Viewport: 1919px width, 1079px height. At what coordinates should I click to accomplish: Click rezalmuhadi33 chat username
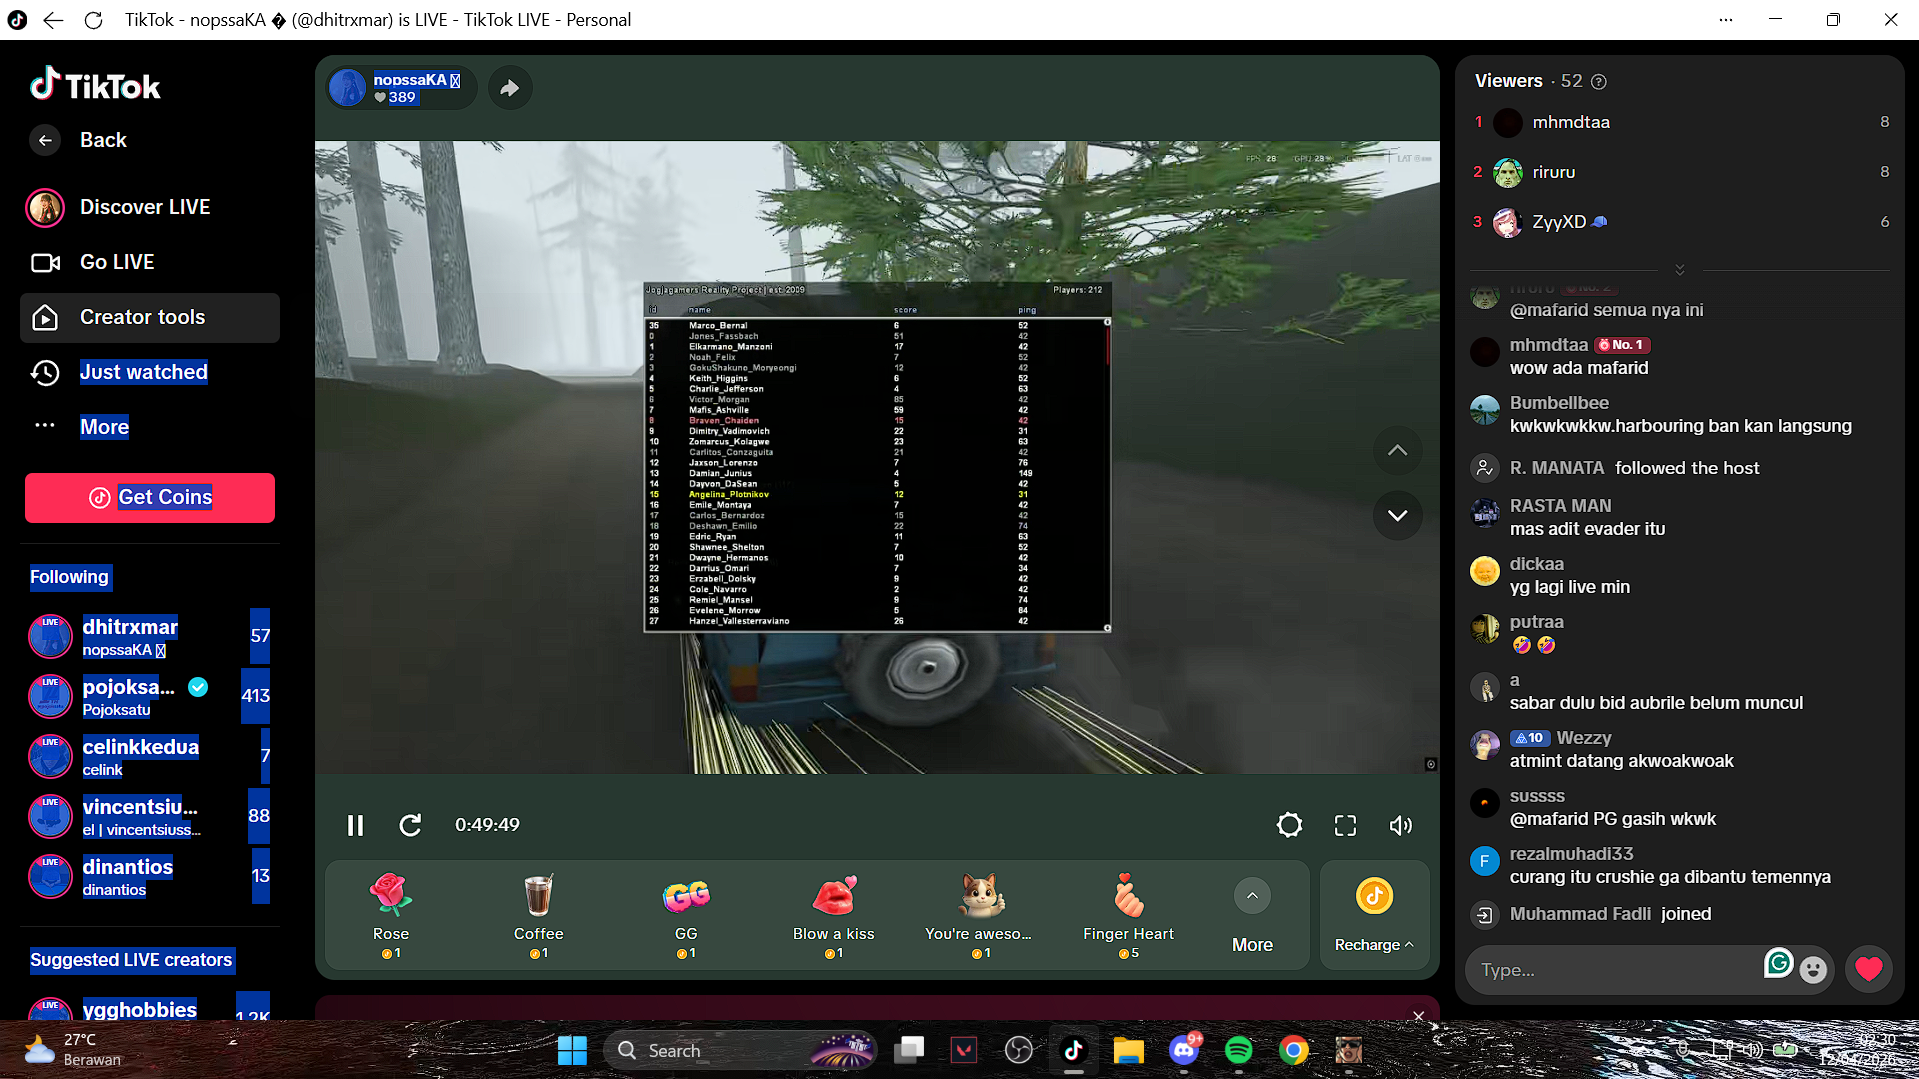[1571, 854]
